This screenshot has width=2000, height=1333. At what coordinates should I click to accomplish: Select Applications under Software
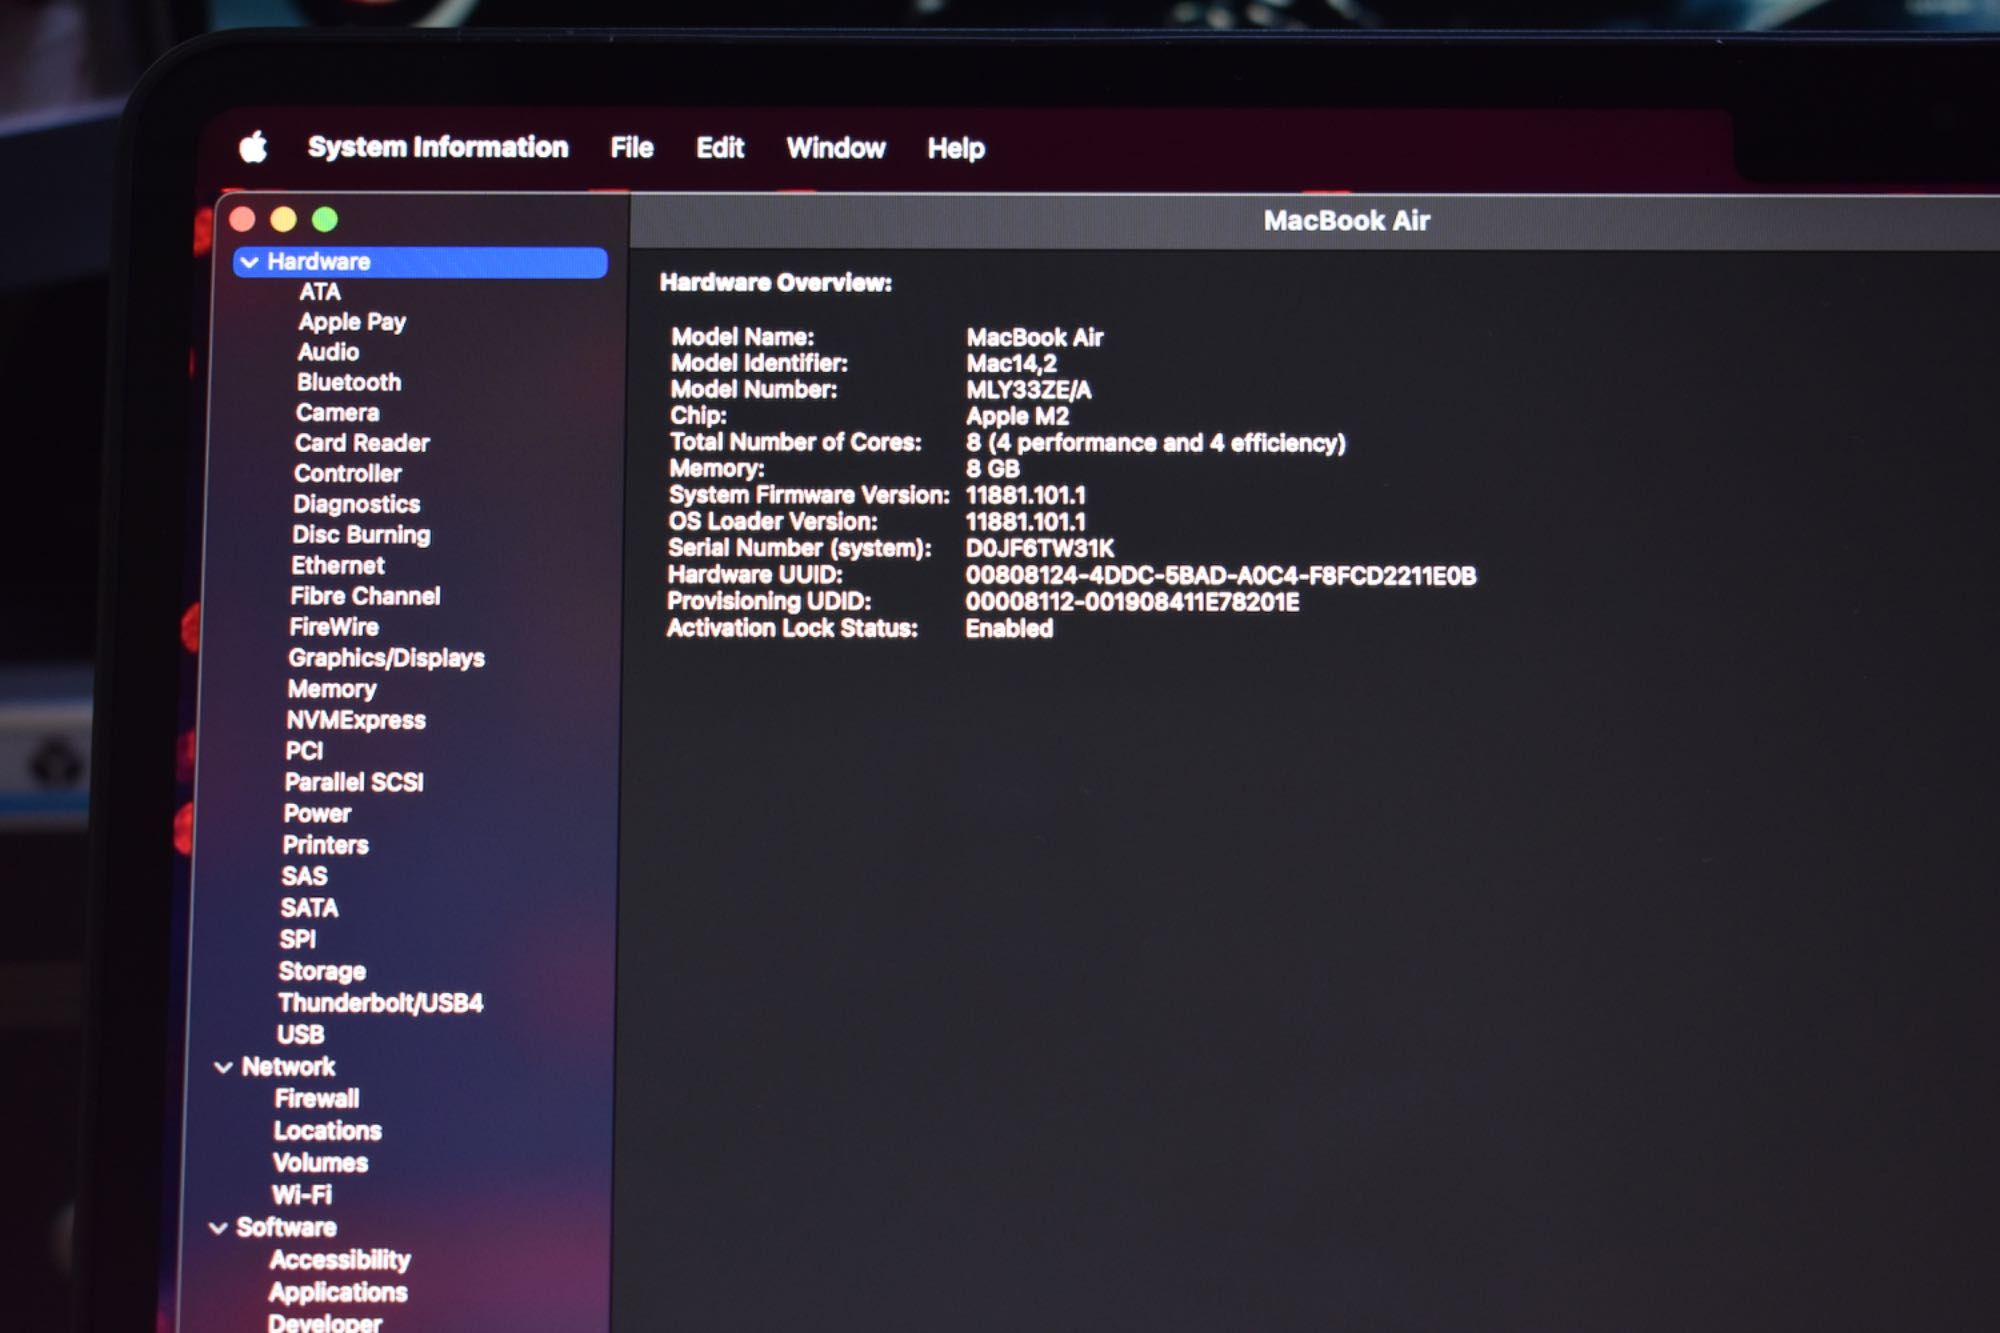click(x=338, y=1293)
